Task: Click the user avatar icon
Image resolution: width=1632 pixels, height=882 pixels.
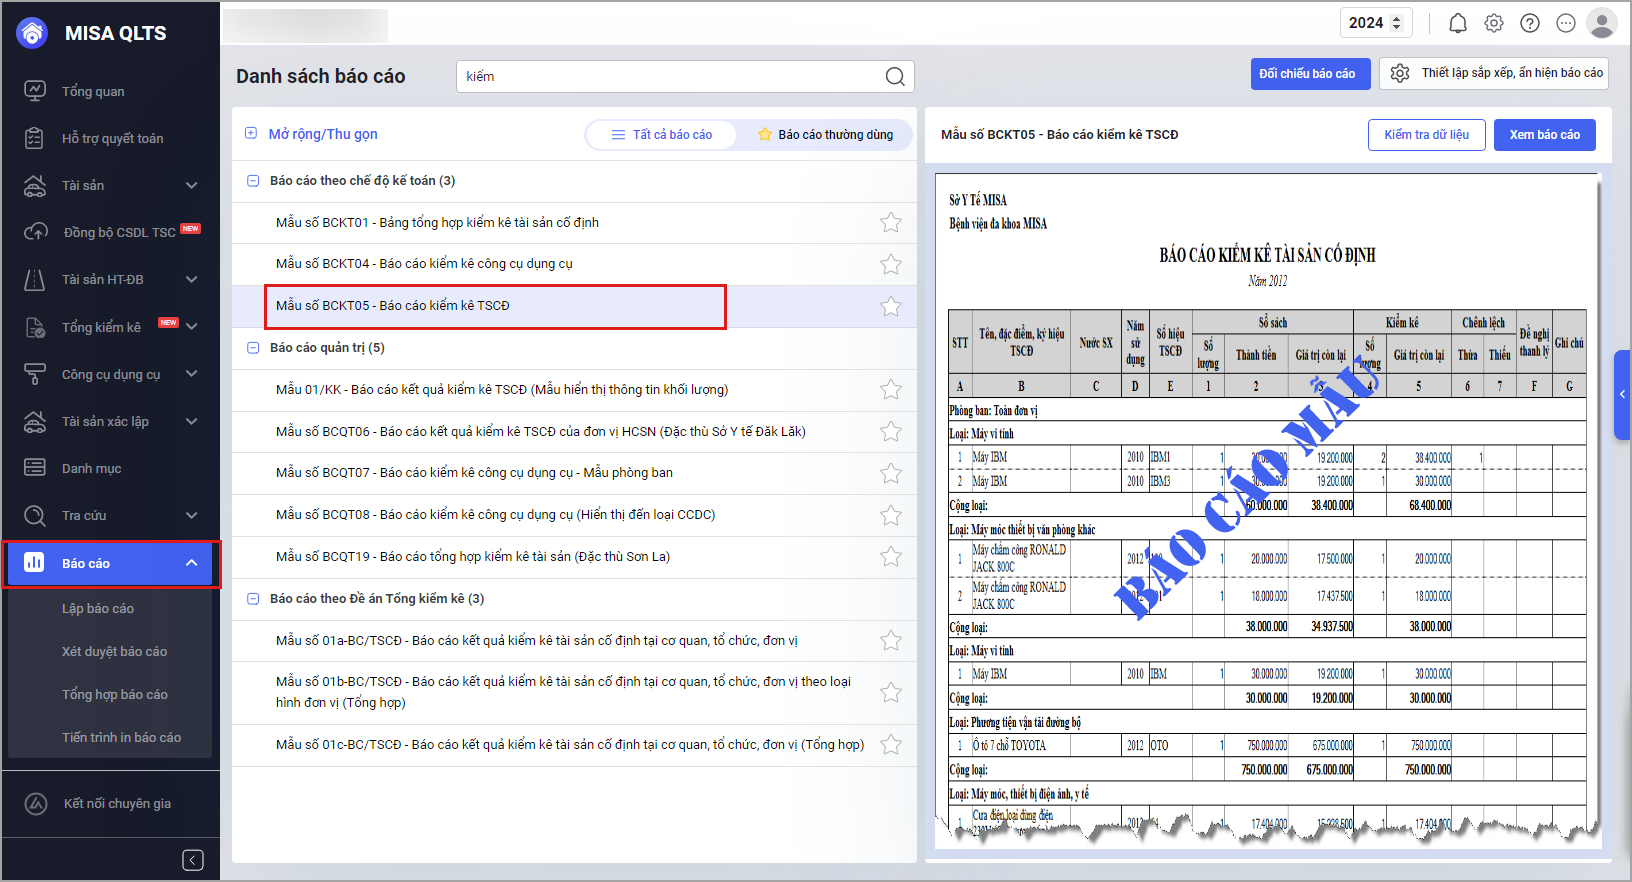Action: (1602, 23)
